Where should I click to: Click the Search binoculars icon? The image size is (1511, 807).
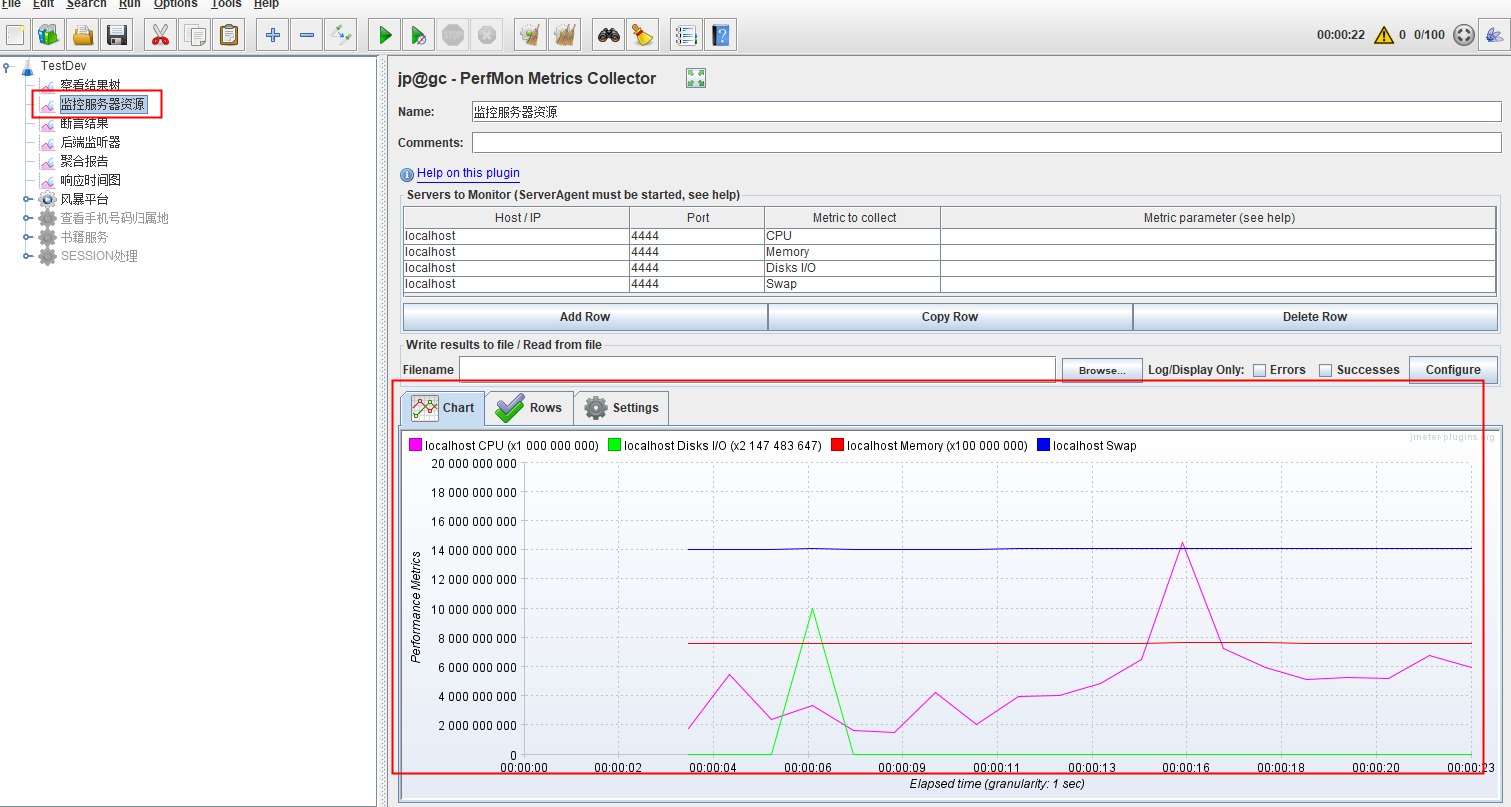pos(608,36)
